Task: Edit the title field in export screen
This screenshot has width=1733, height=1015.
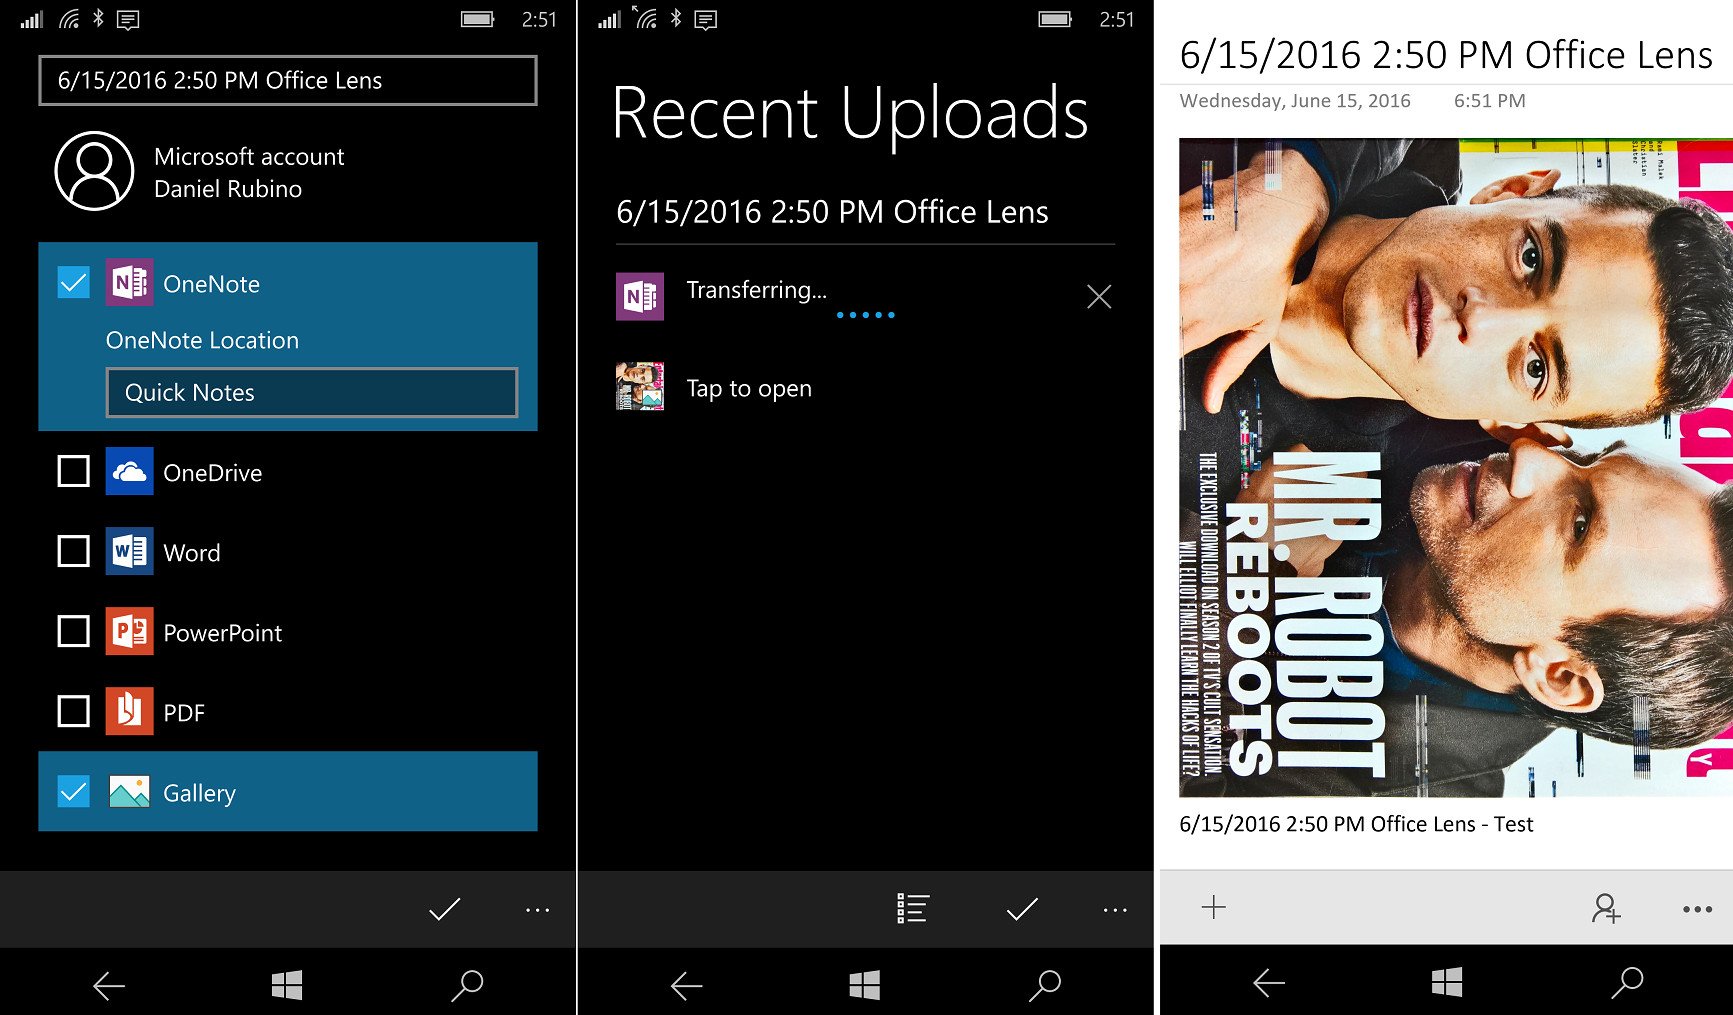Action: (x=288, y=80)
